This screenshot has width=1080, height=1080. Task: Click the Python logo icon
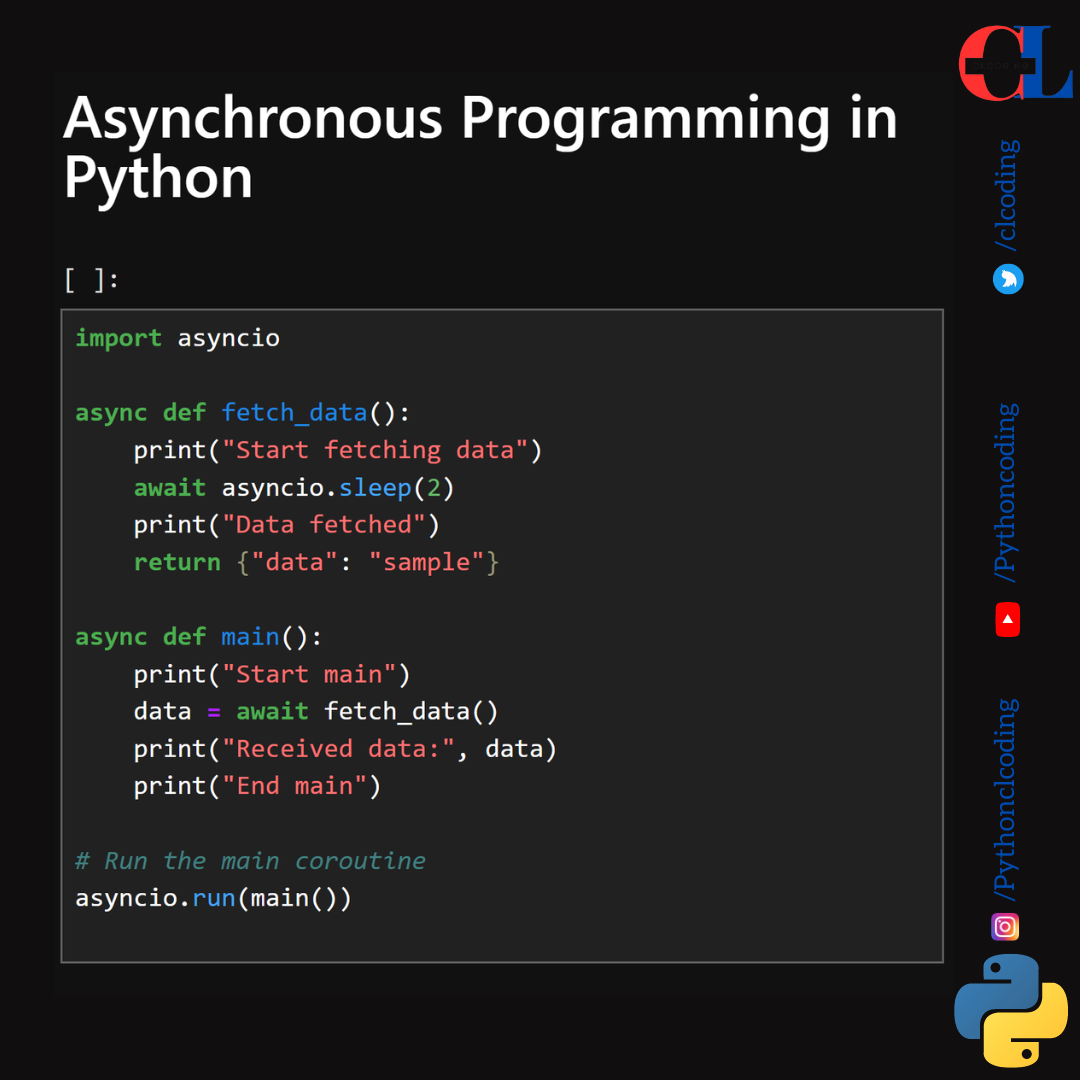click(x=1010, y=1010)
